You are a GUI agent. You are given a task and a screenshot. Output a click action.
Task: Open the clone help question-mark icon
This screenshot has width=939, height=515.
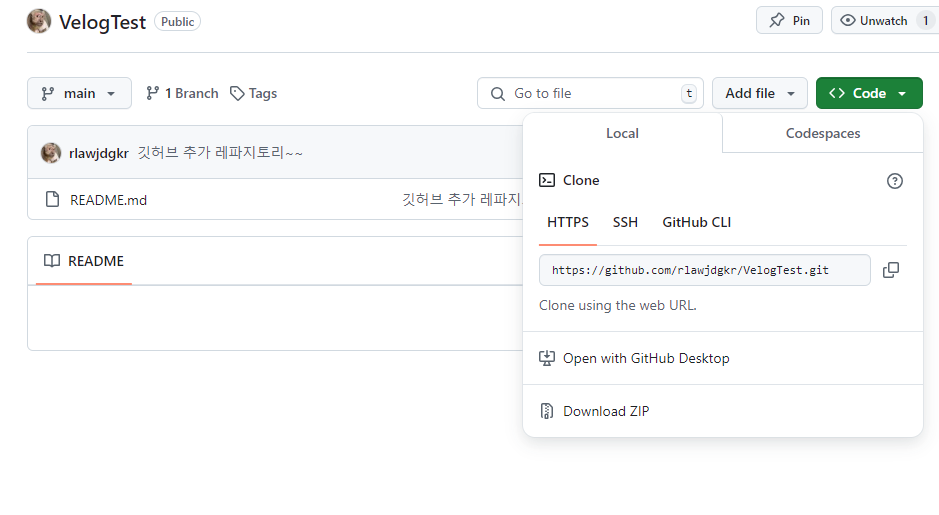895,181
